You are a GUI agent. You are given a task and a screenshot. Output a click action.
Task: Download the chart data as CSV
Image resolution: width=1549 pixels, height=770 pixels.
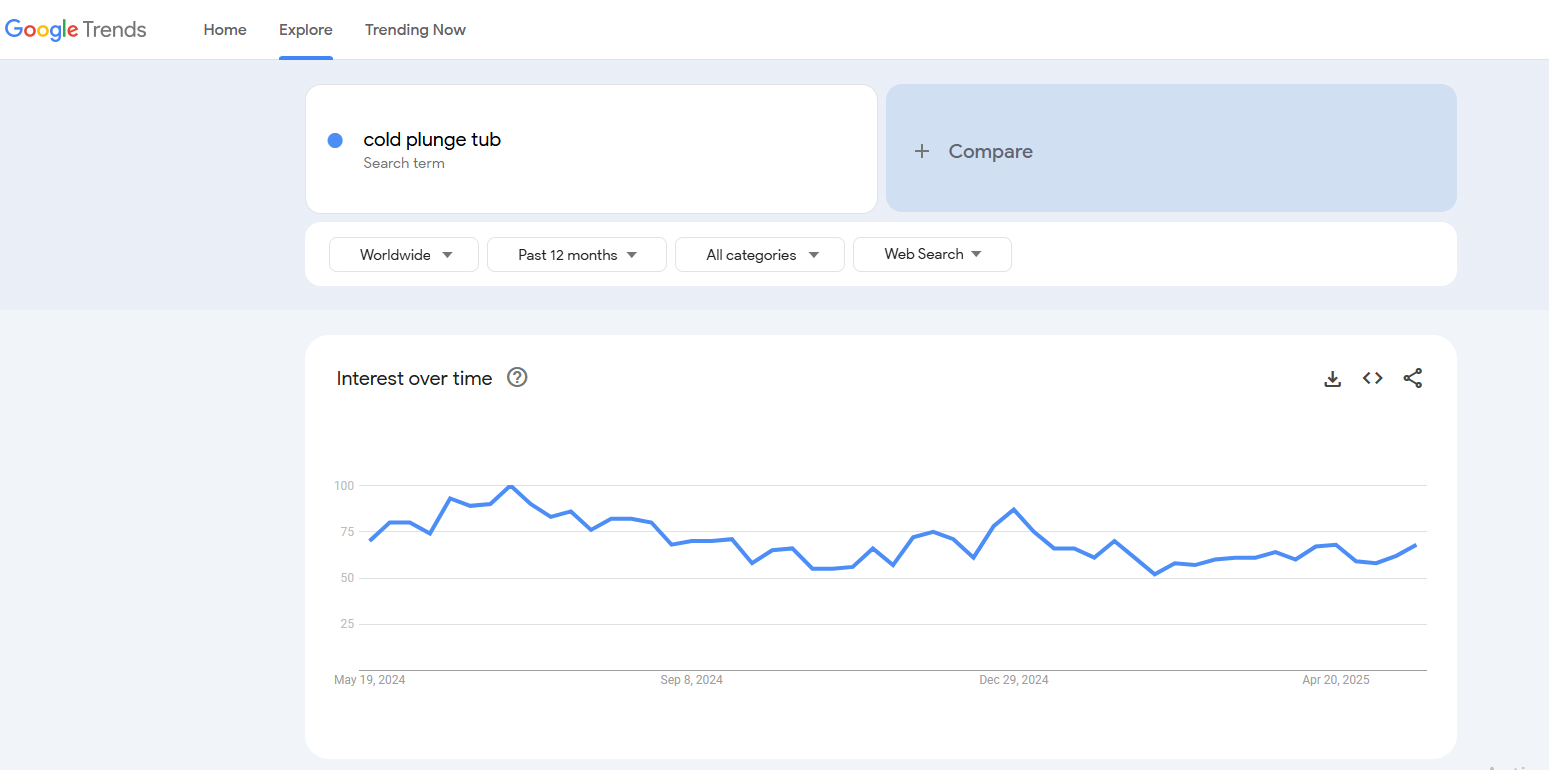click(x=1332, y=378)
